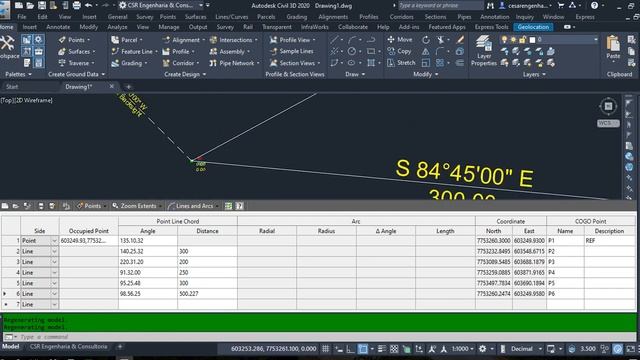
Task: Open the Assembly tool
Action: tap(229, 52)
